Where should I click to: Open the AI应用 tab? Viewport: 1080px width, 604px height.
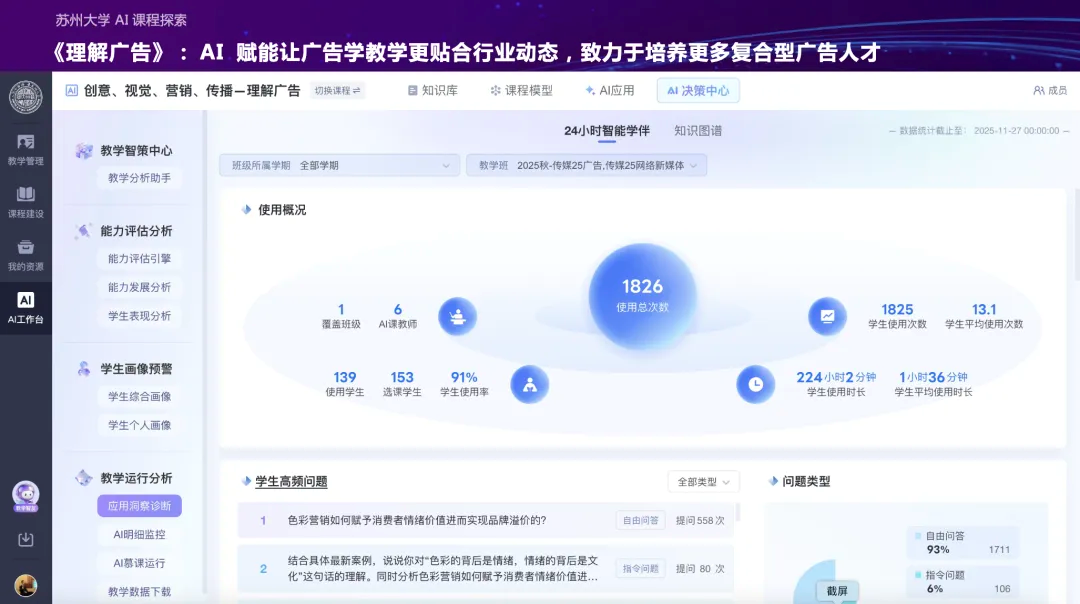click(610, 91)
